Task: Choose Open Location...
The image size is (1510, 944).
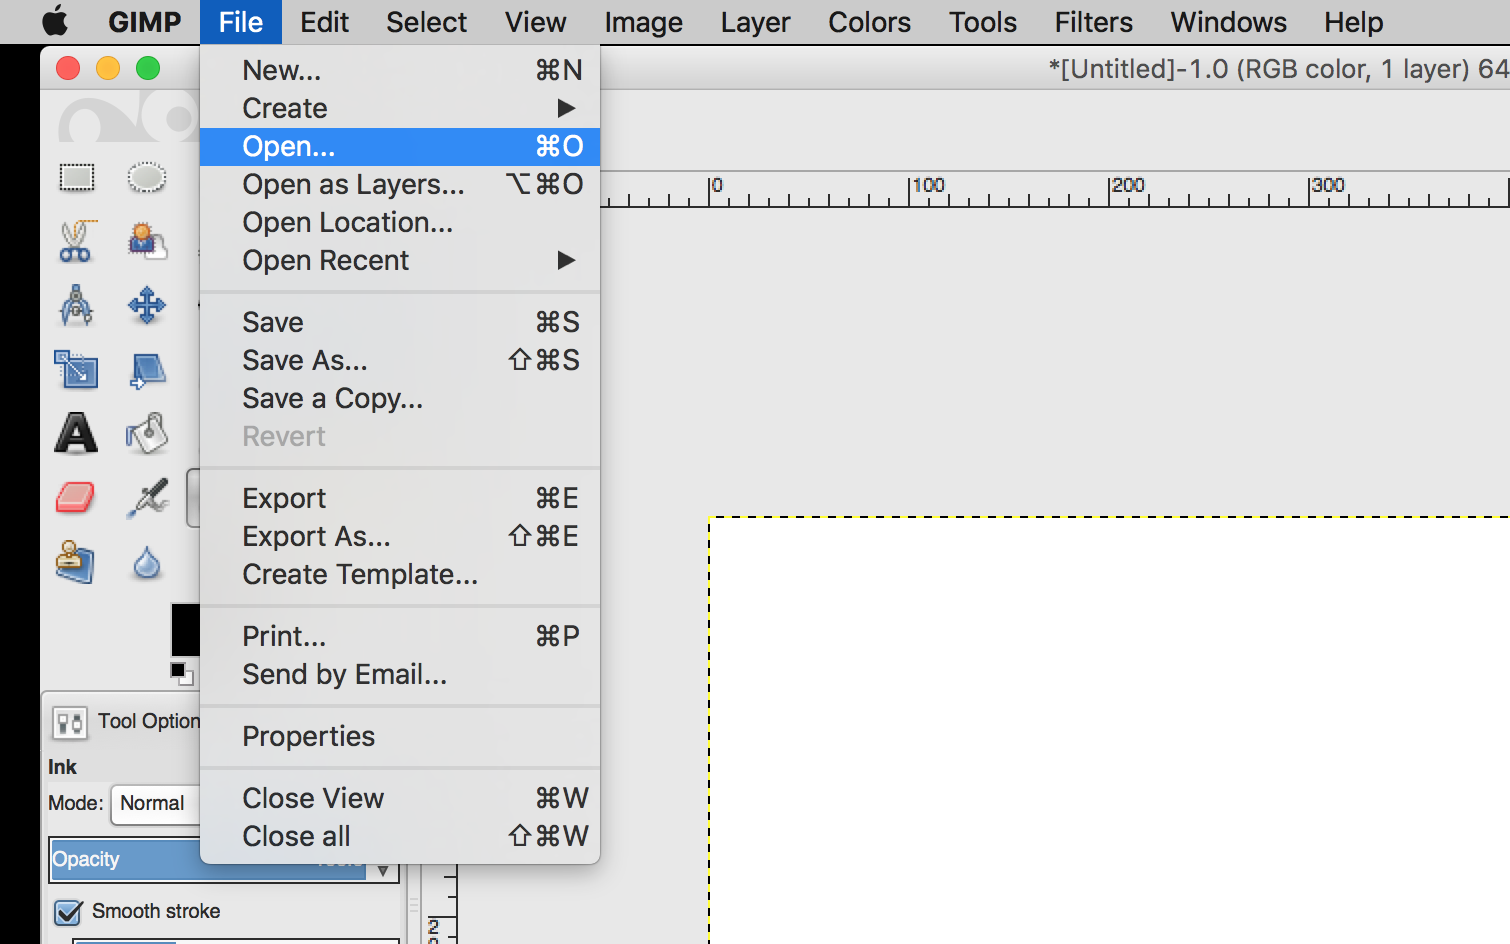Action: point(400,223)
